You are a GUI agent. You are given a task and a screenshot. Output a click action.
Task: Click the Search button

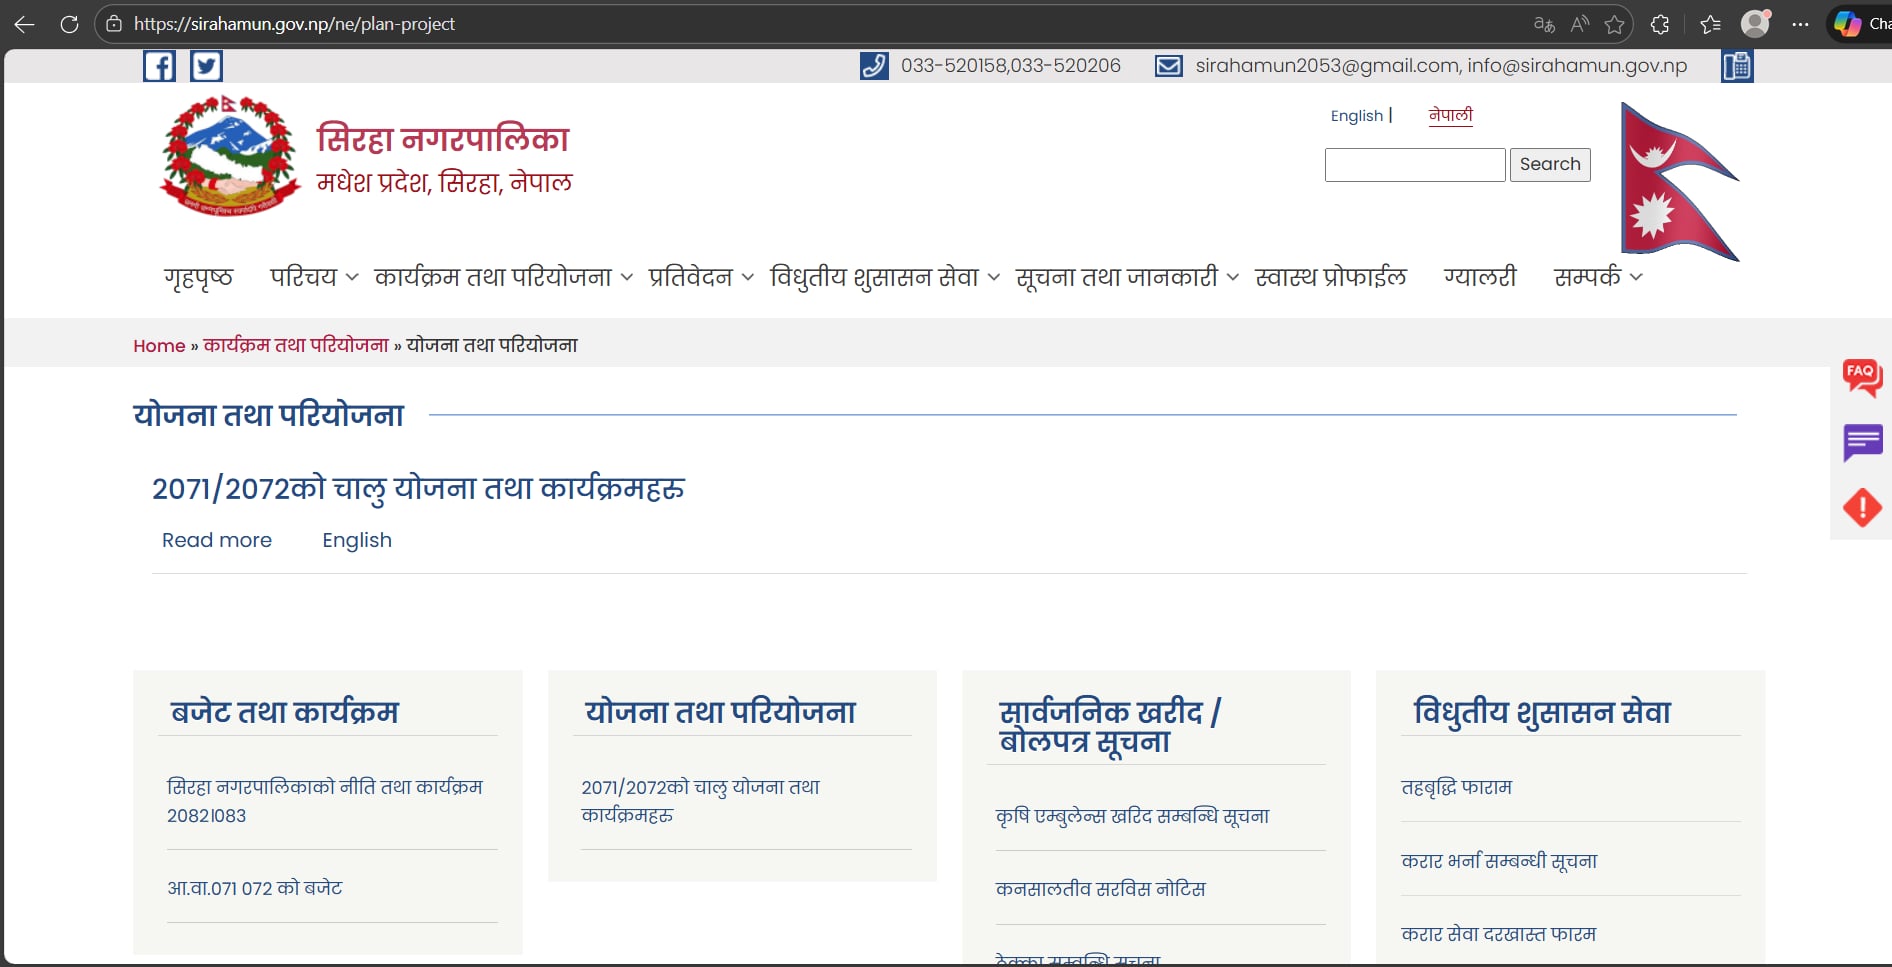click(1549, 164)
